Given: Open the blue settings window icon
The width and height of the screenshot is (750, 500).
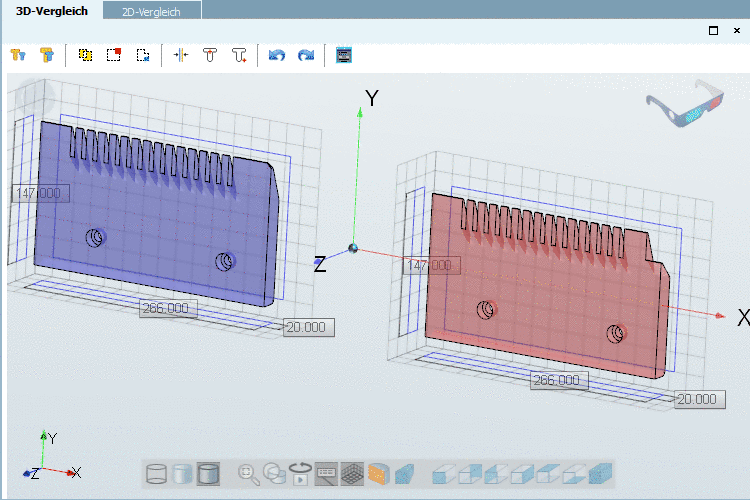Looking at the screenshot, I should tap(344, 56).
